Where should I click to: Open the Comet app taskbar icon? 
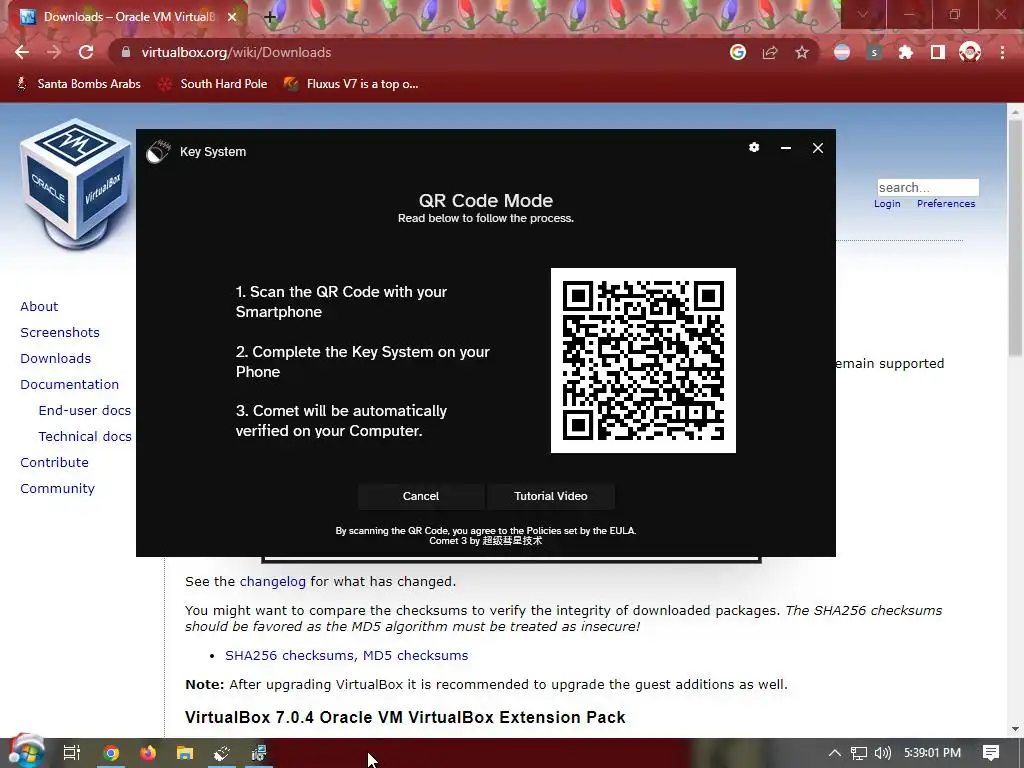tap(222, 753)
